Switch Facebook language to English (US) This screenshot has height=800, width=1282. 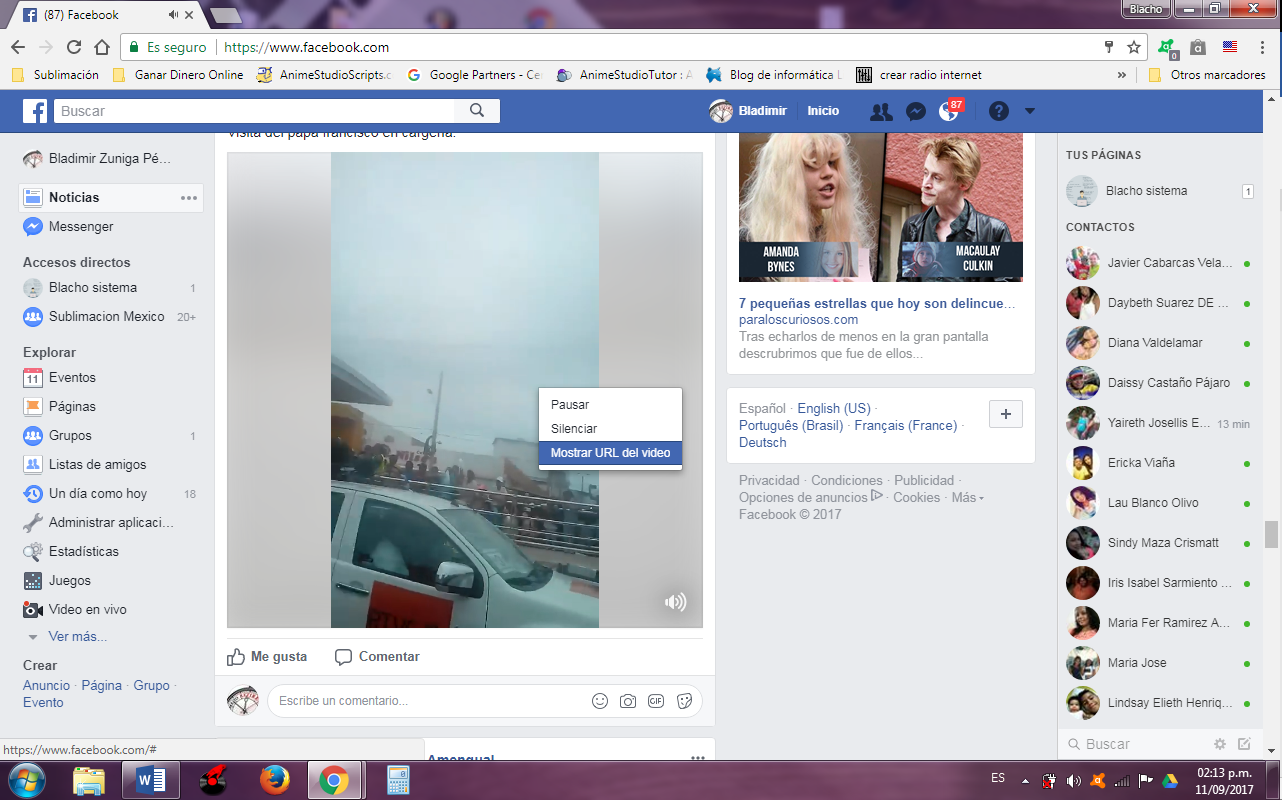(834, 407)
